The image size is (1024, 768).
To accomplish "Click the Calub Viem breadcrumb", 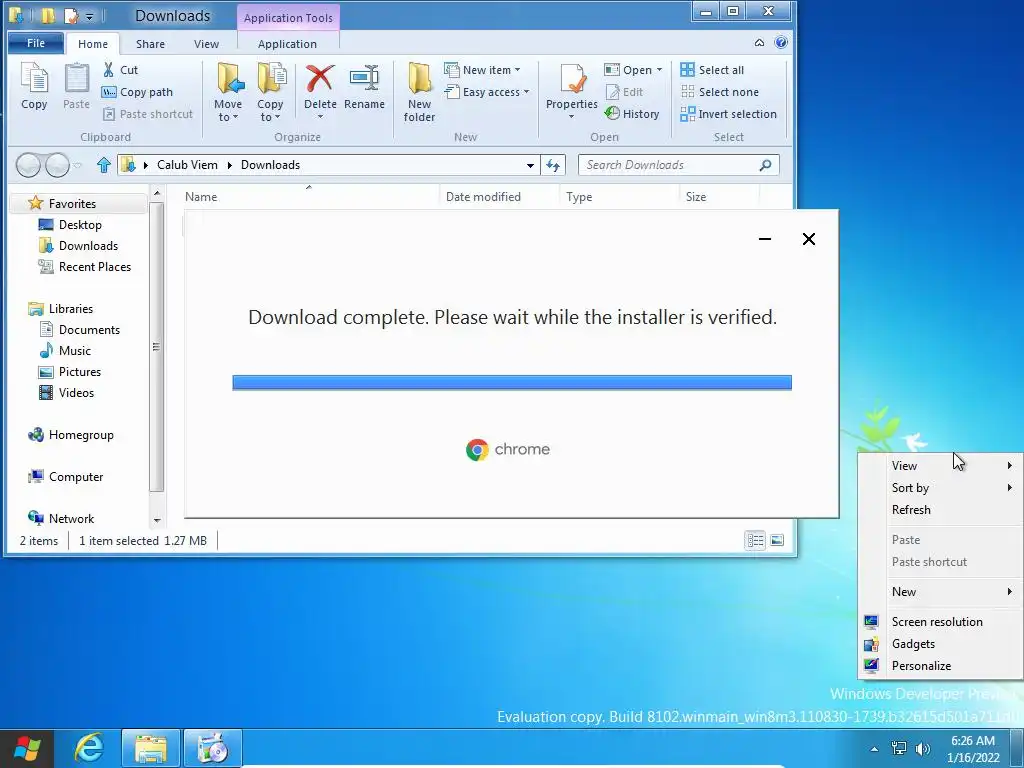I will tap(187, 165).
